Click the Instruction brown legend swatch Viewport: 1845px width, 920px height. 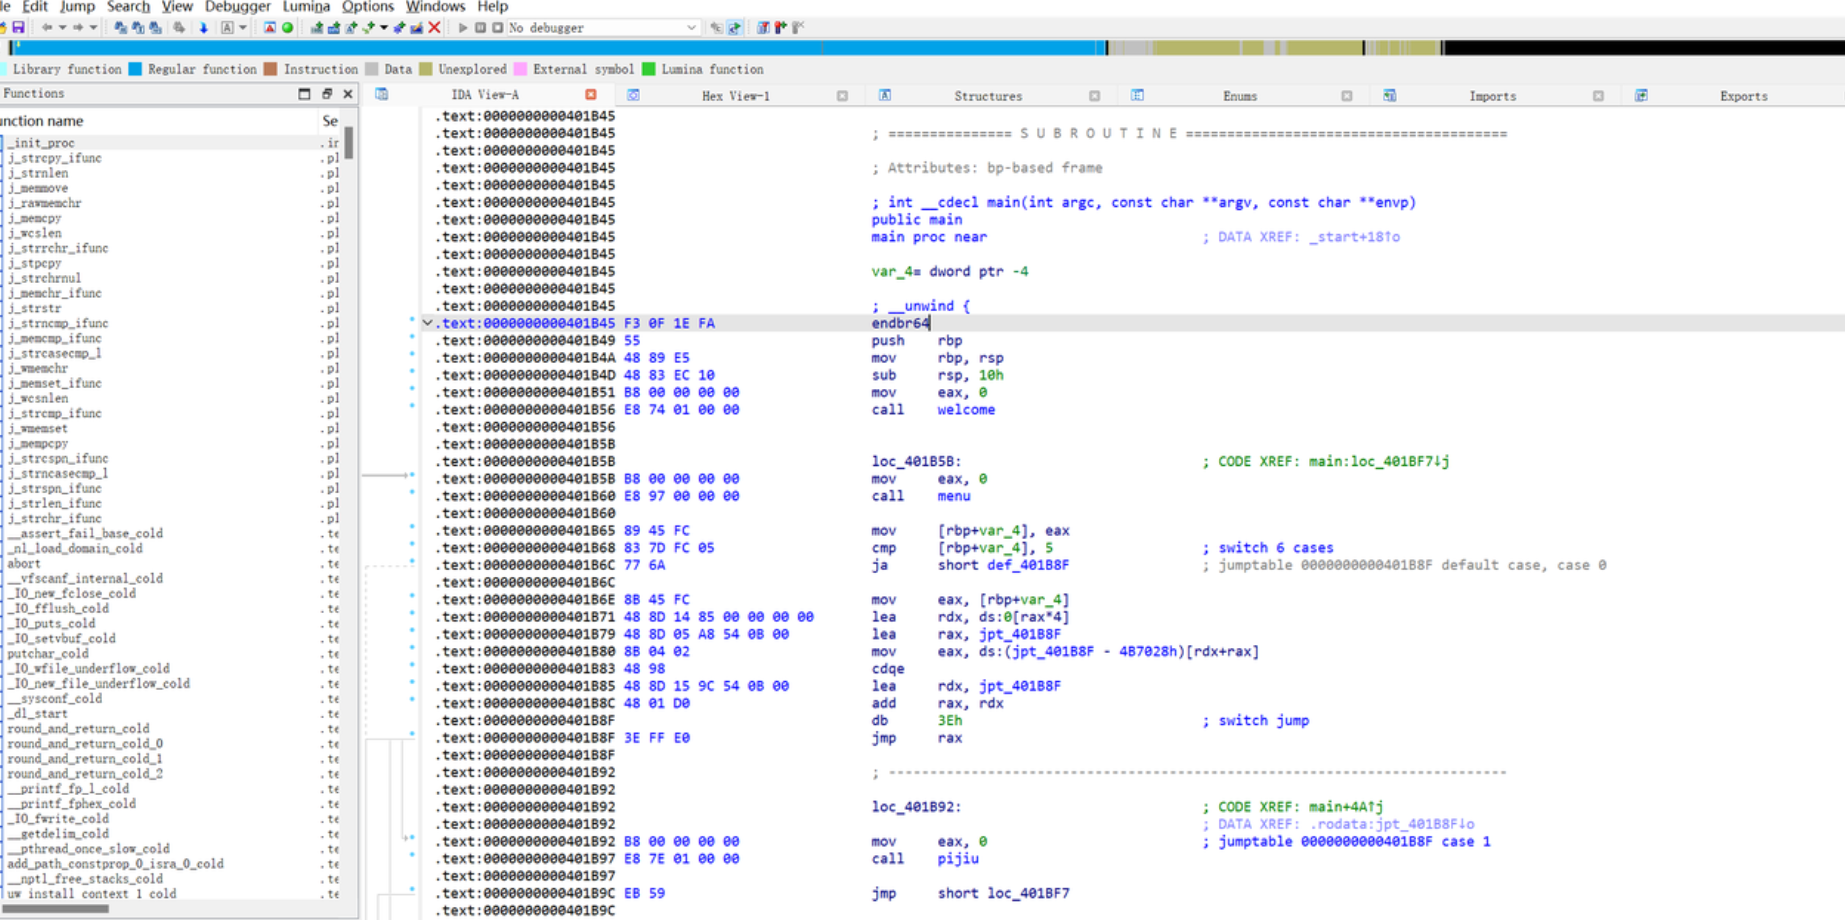click(x=270, y=69)
